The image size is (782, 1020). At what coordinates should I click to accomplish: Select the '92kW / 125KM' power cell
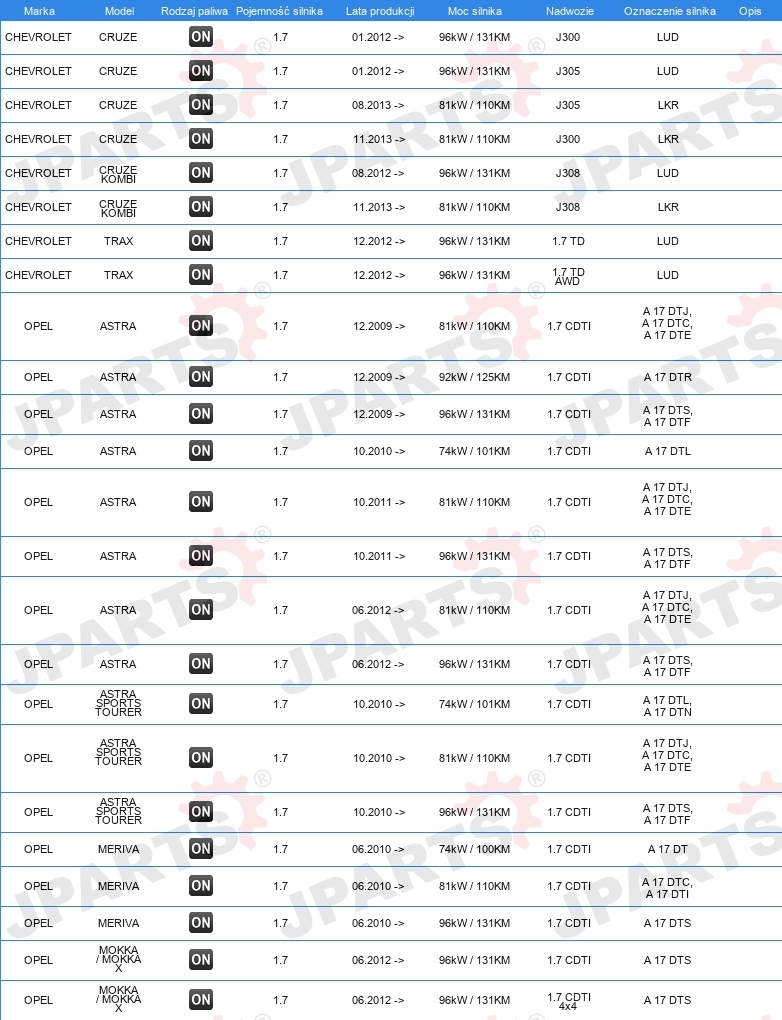(474, 377)
